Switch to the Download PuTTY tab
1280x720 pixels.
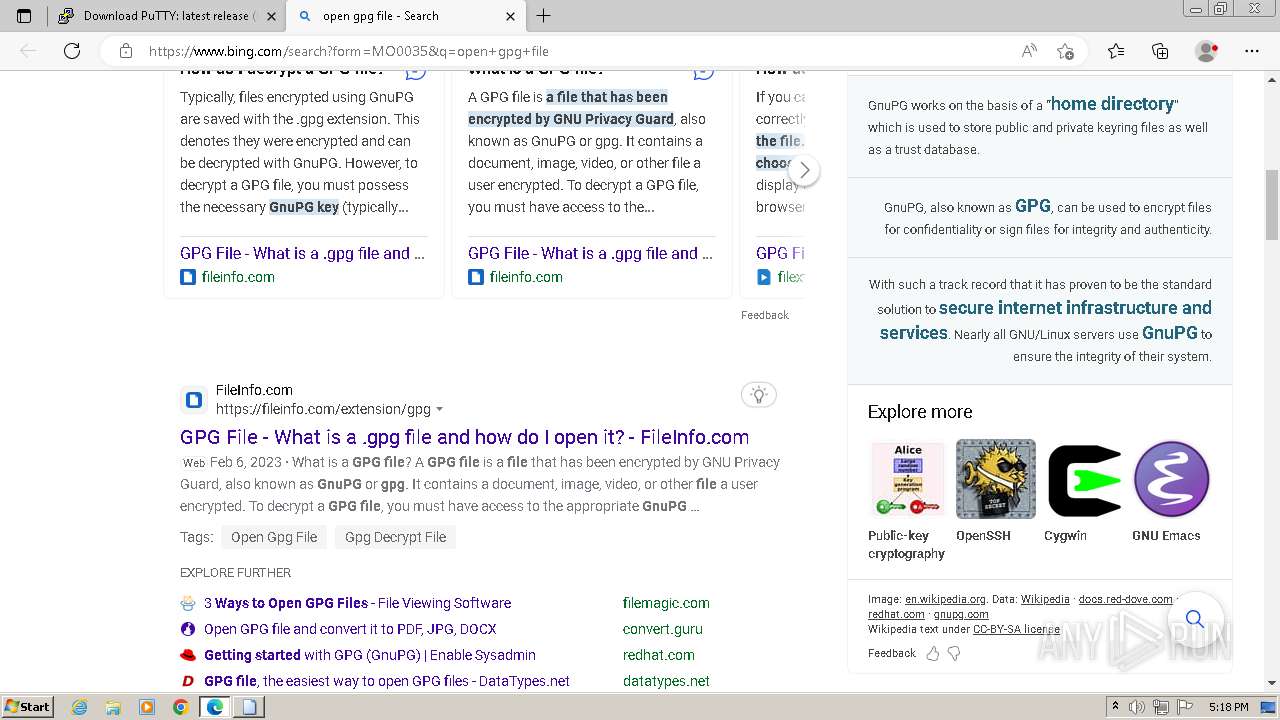166,16
